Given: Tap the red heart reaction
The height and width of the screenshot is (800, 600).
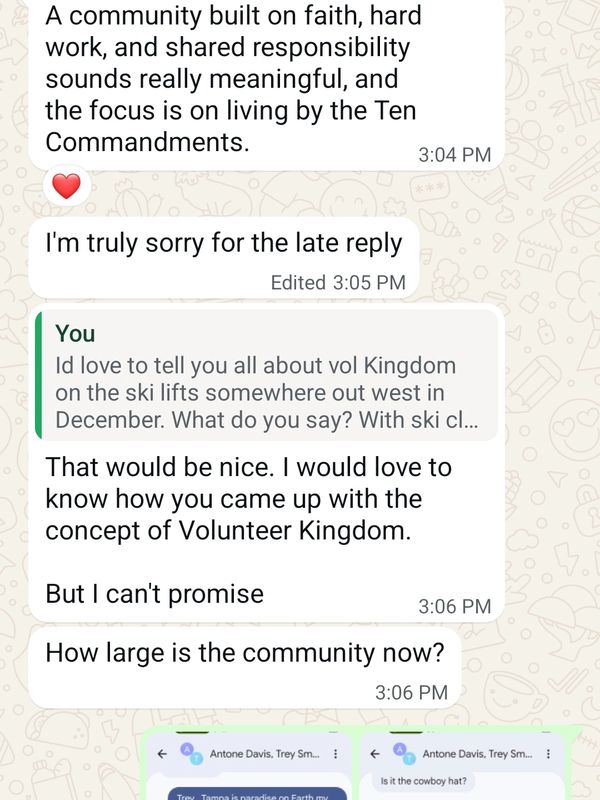Looking at the screenshot, I should coord(67,186).
